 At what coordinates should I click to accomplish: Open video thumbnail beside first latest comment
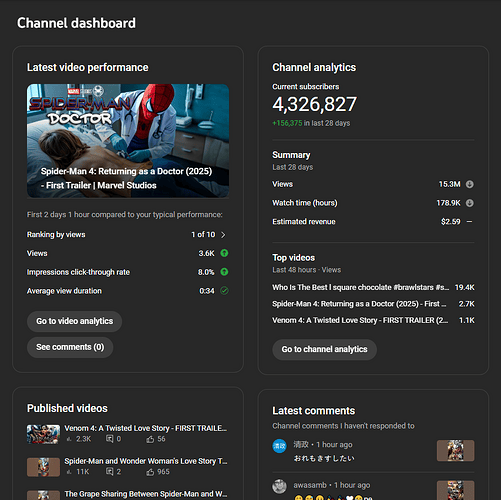coord(455,451)
